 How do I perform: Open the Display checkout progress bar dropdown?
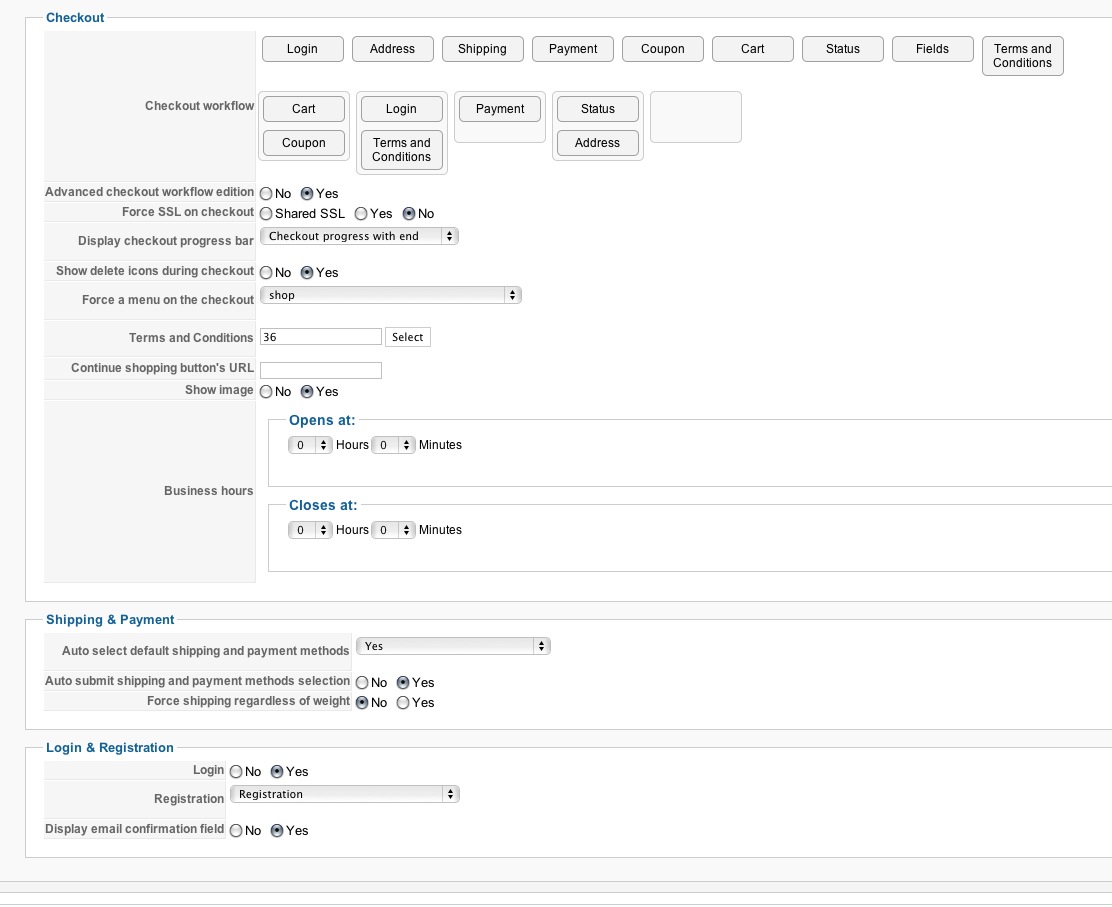coord(359,236)
